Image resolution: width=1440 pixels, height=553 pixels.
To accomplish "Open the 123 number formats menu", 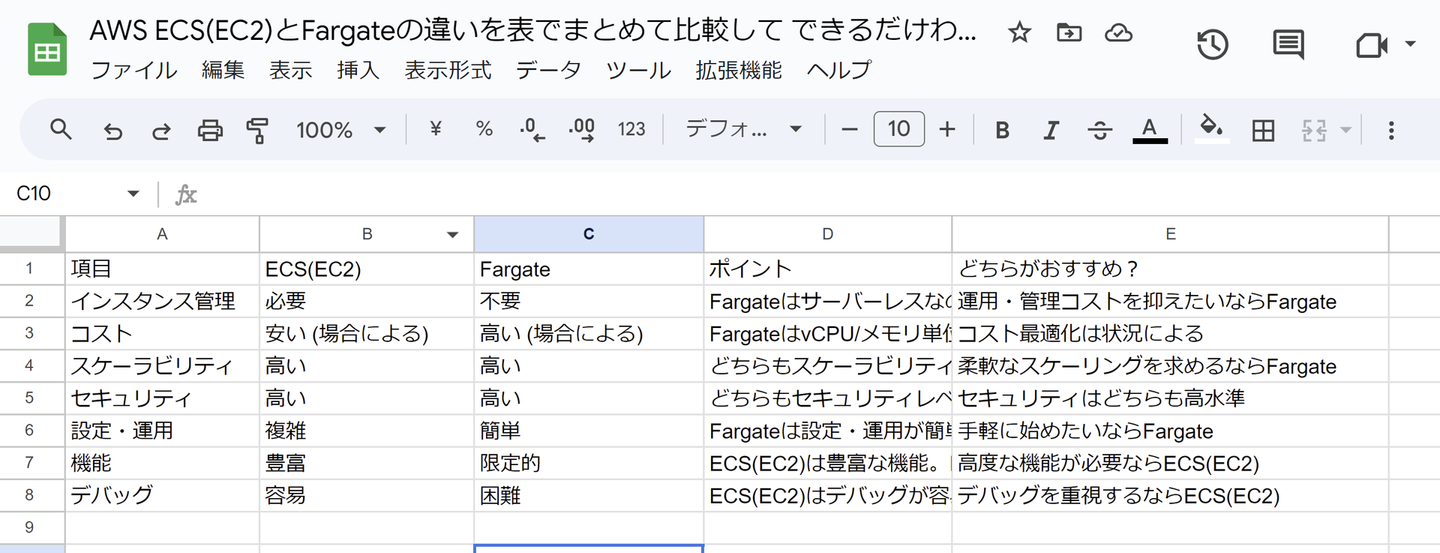I will point(631,129).
